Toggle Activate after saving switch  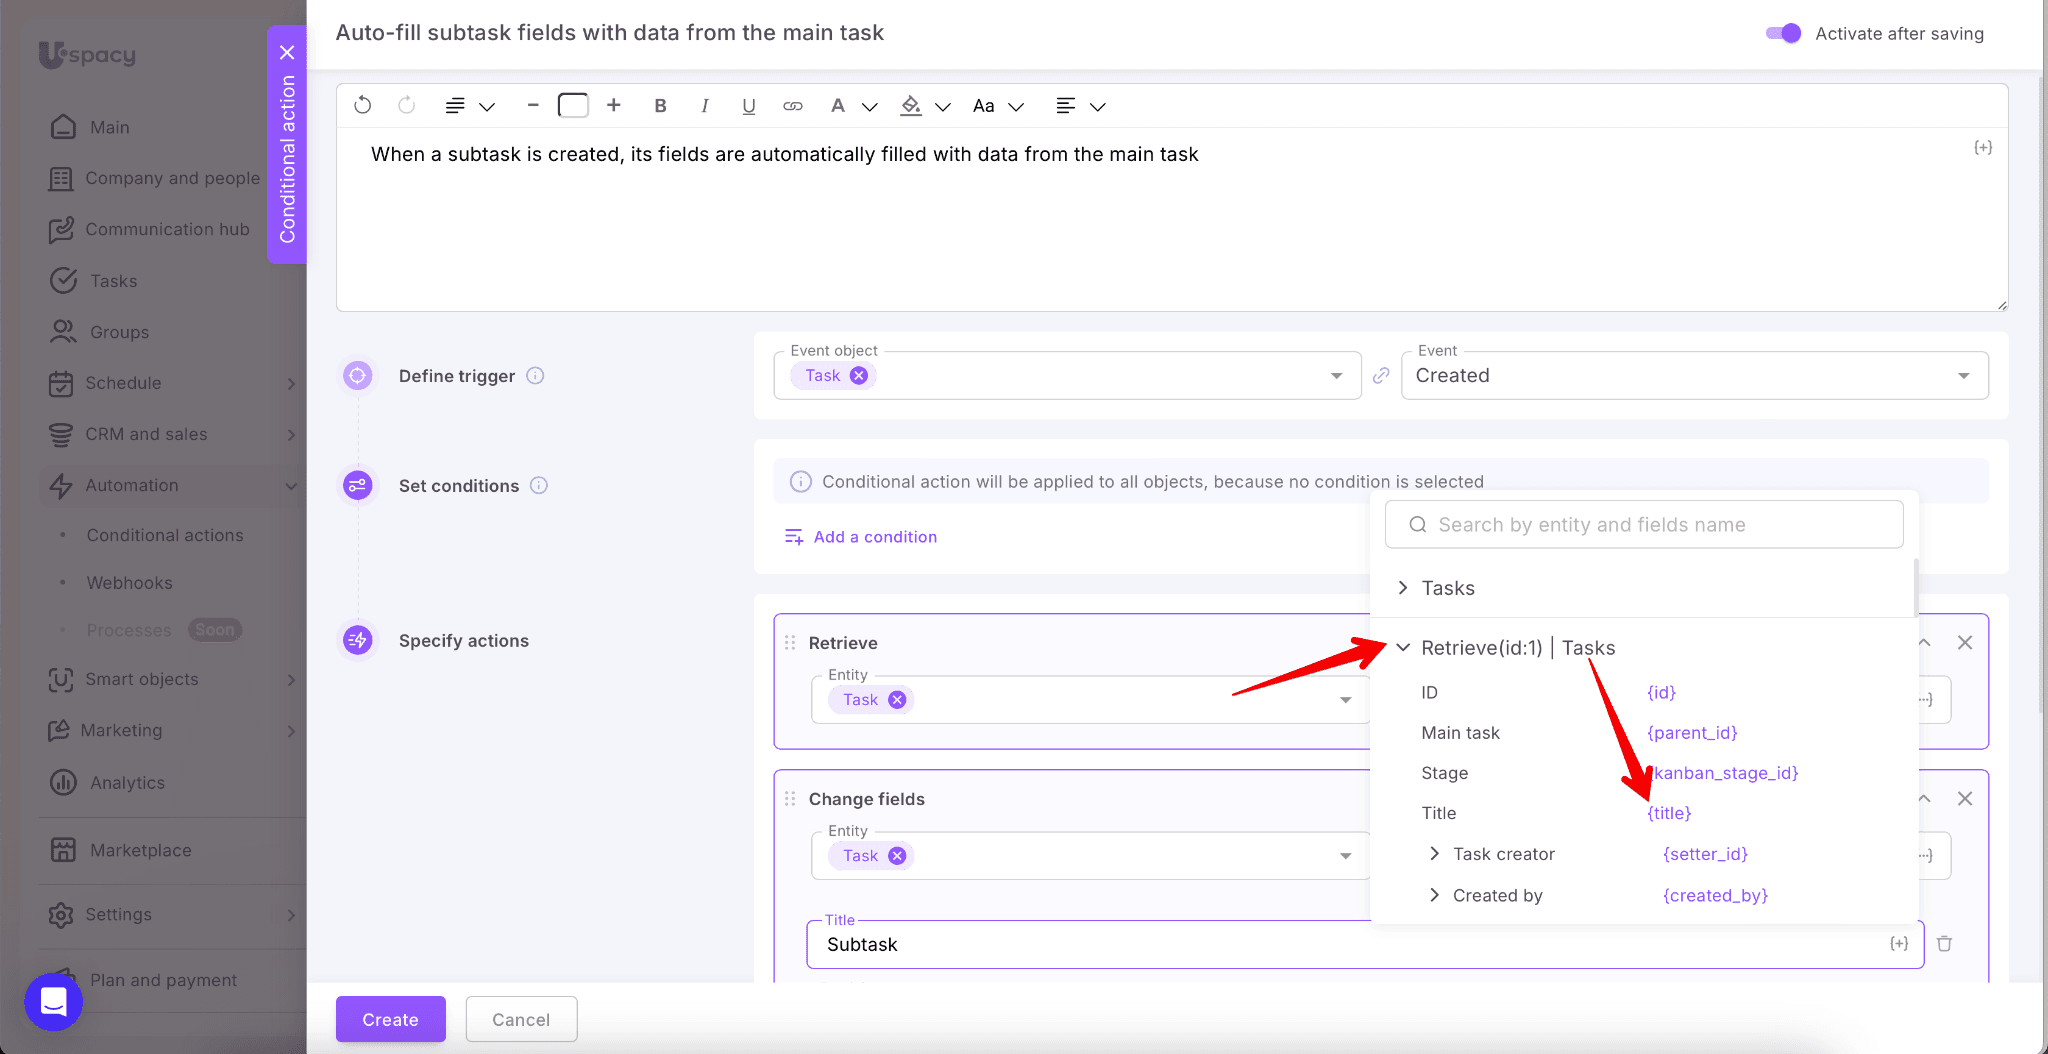(1783, 33)
